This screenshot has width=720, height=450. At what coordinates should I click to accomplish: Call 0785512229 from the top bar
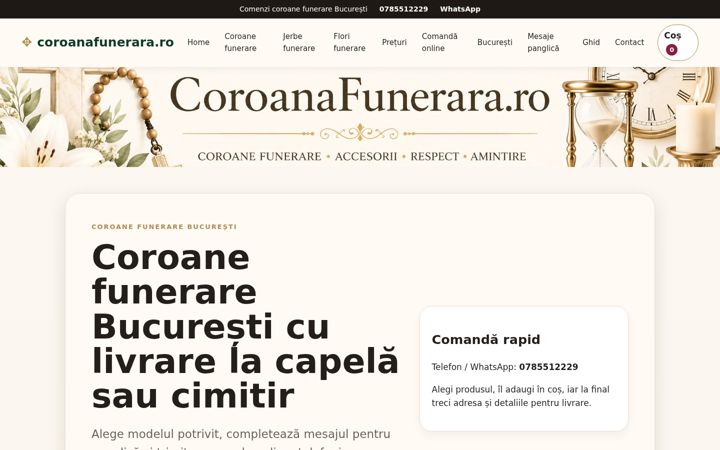[403, 9]
